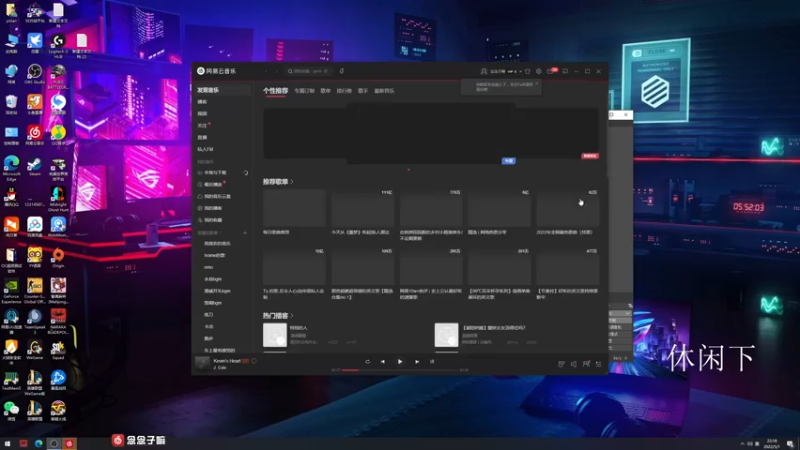This screenshot has width=800, height=450.
Task: Open 关注 in the sidebar
Action: point(203,126)
